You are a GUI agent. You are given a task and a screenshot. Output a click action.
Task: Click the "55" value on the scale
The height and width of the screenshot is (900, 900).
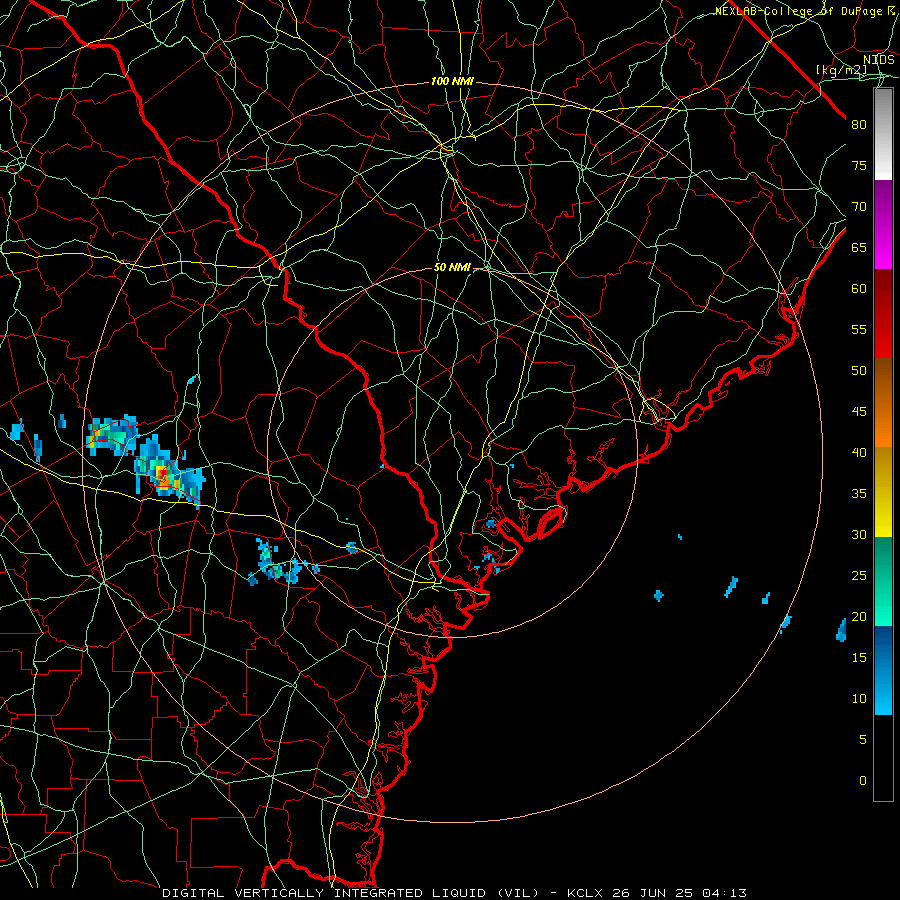[859, 329]
